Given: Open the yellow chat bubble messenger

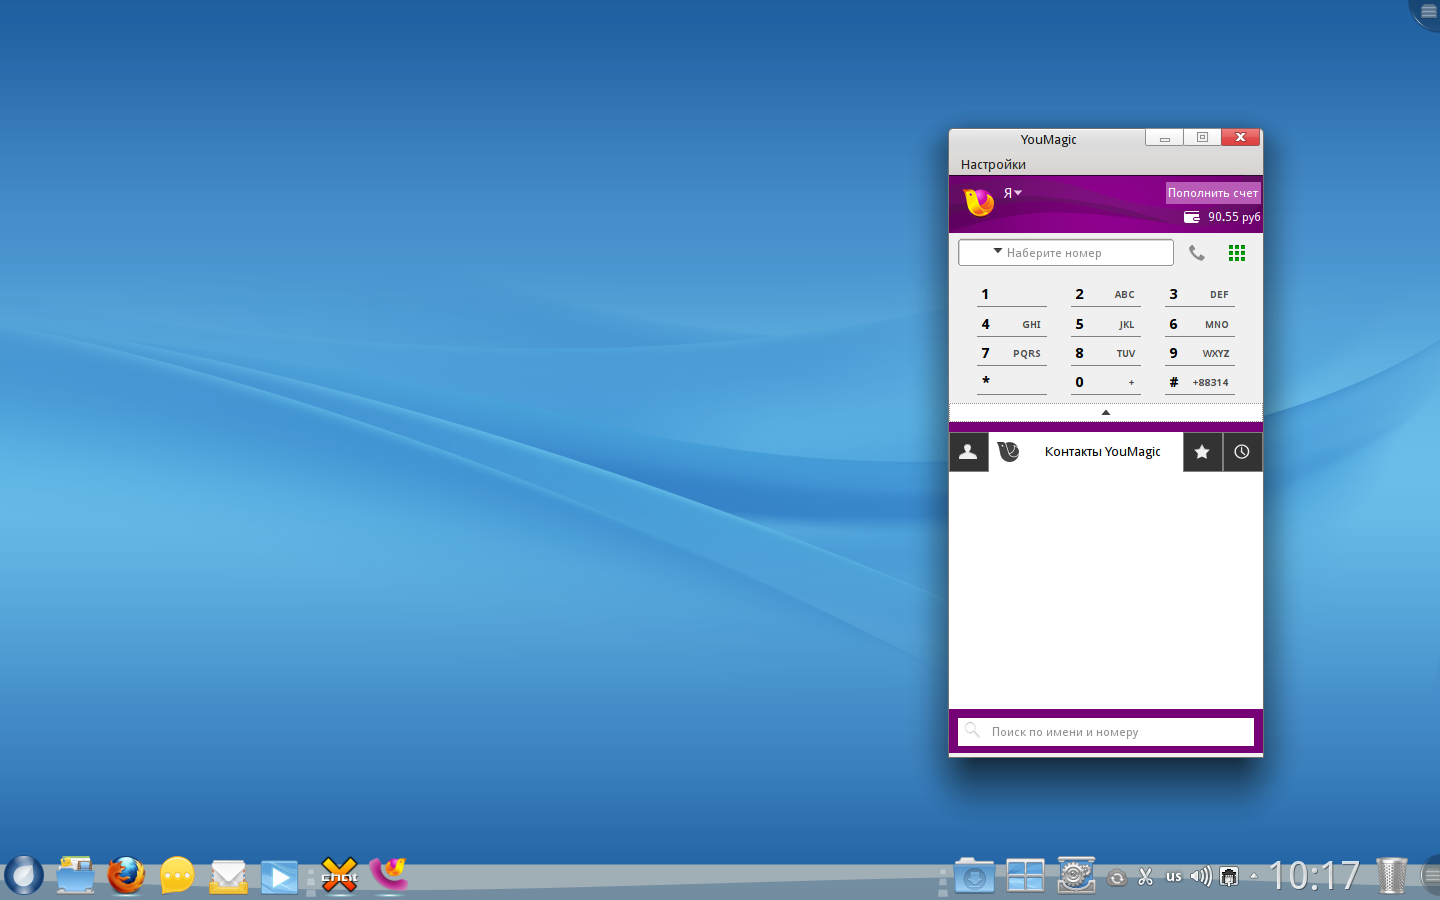Looking at the screenshot, I should (x=177, y=876).
